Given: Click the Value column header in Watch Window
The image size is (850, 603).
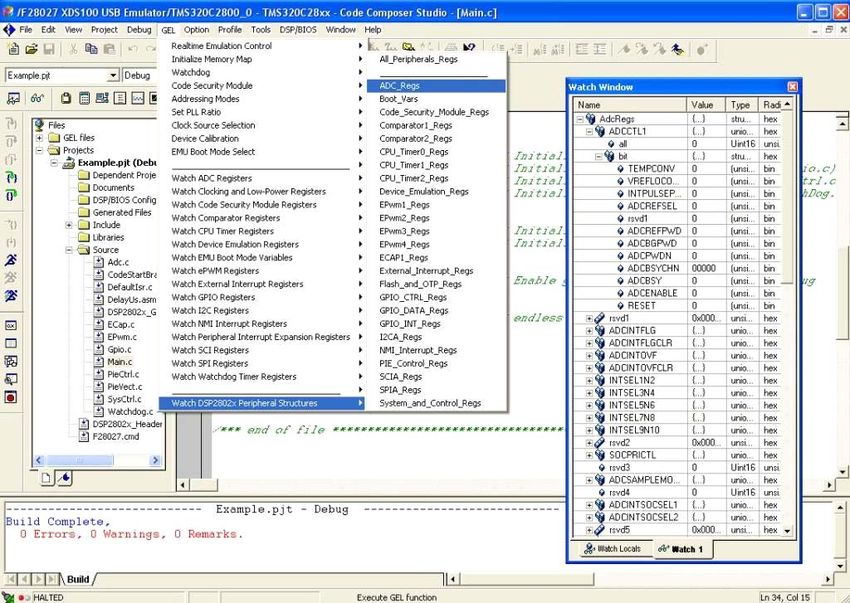Looking at the screenshot, I should coord(702,105).
